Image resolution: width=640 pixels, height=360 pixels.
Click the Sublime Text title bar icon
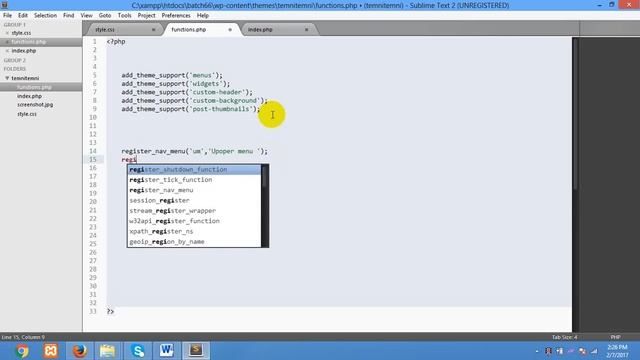coord(4,5)
